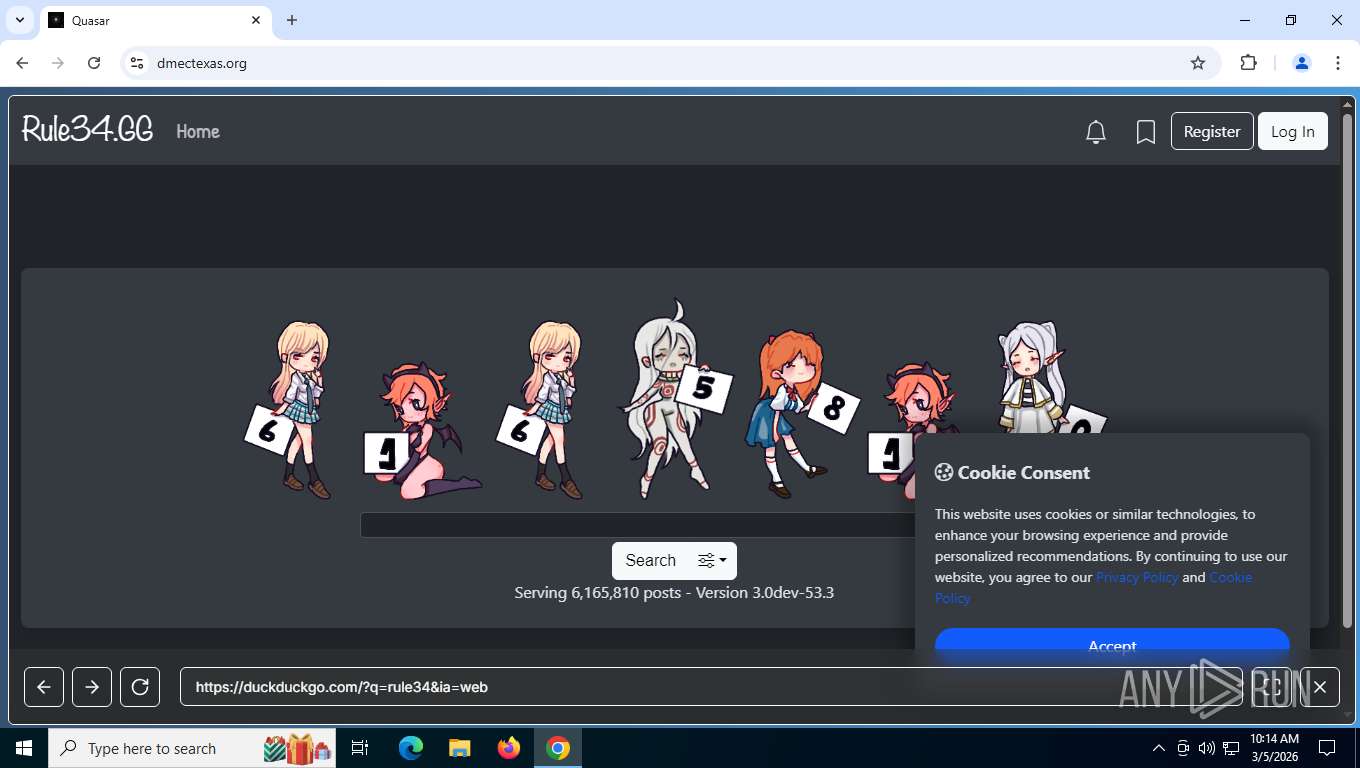Viewport: 1360px width, 768px height.
Task: Open a new Chrome tab
Action: point(292,20)
